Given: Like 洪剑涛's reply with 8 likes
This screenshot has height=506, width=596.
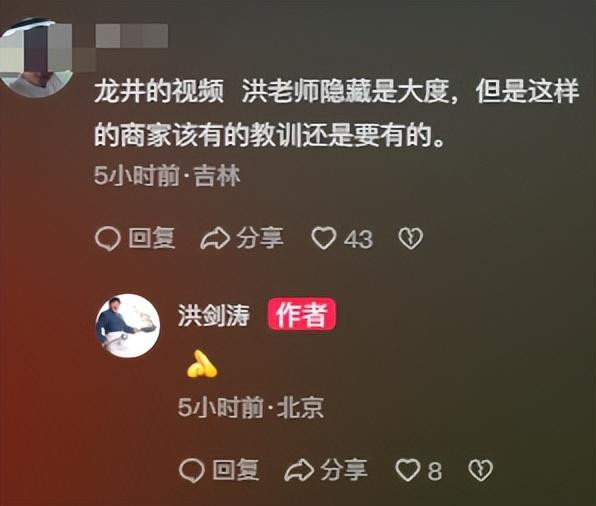Looking at the screenshot, I should pos(407,470).
